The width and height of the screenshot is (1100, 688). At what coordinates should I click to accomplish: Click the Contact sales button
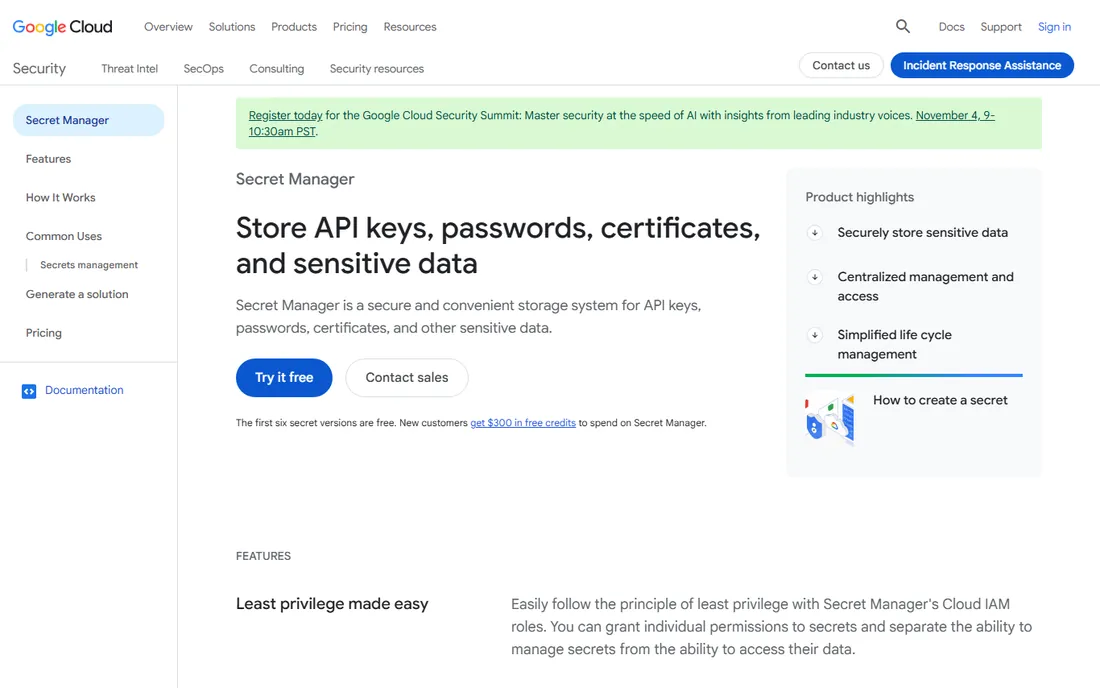pyautogui.click(x=407, y=377)
